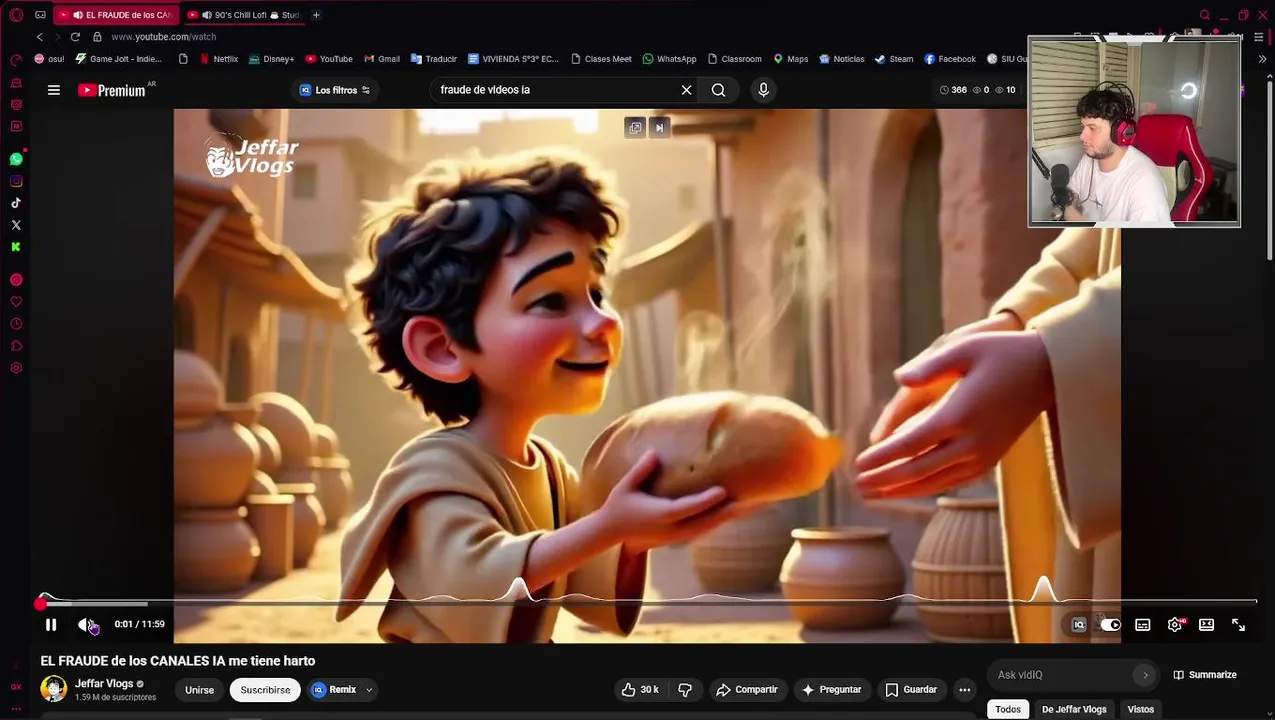Open Disney+ bookmark
The width and height of the screenshot is (1275, 720).
[271, 59]
